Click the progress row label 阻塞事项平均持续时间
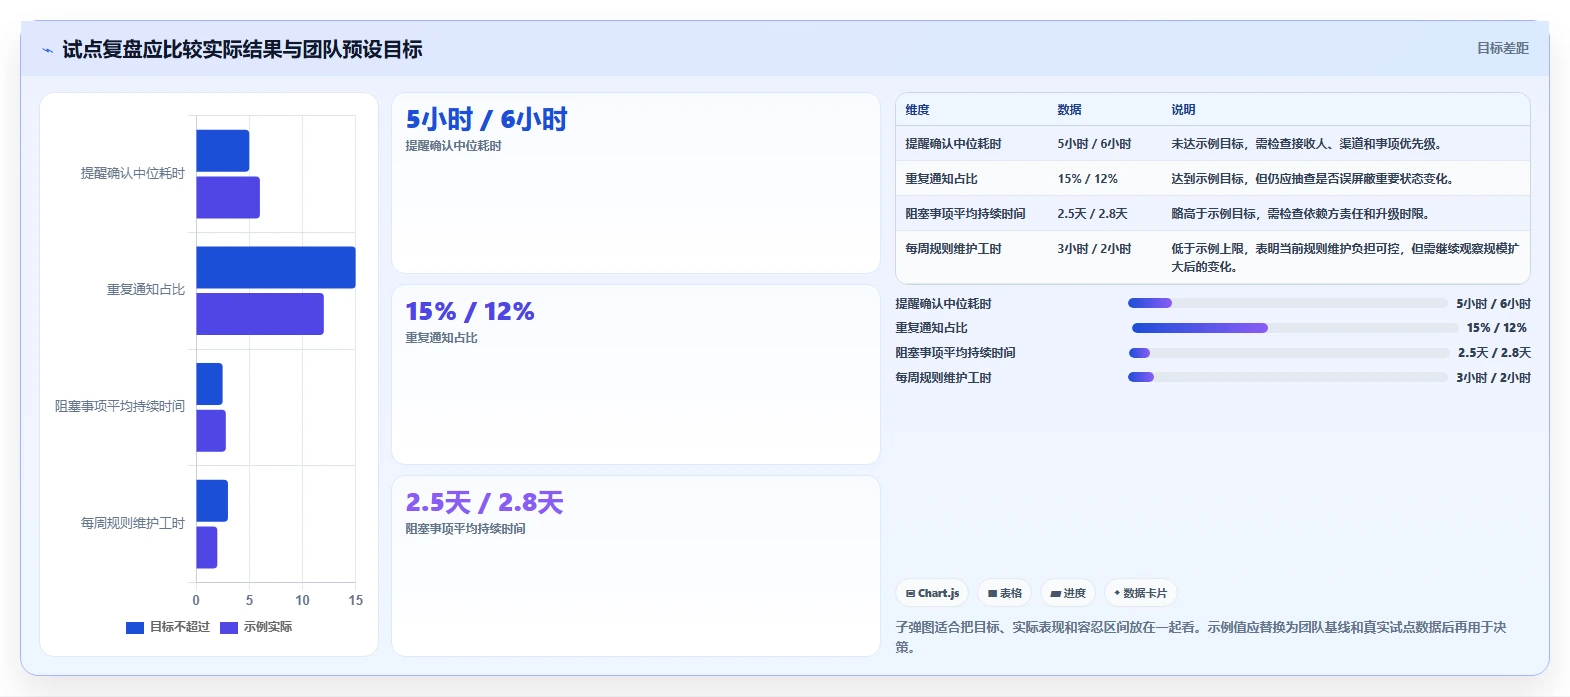Viewport: 1570px width, 697px height. click(x=955, y=353)
